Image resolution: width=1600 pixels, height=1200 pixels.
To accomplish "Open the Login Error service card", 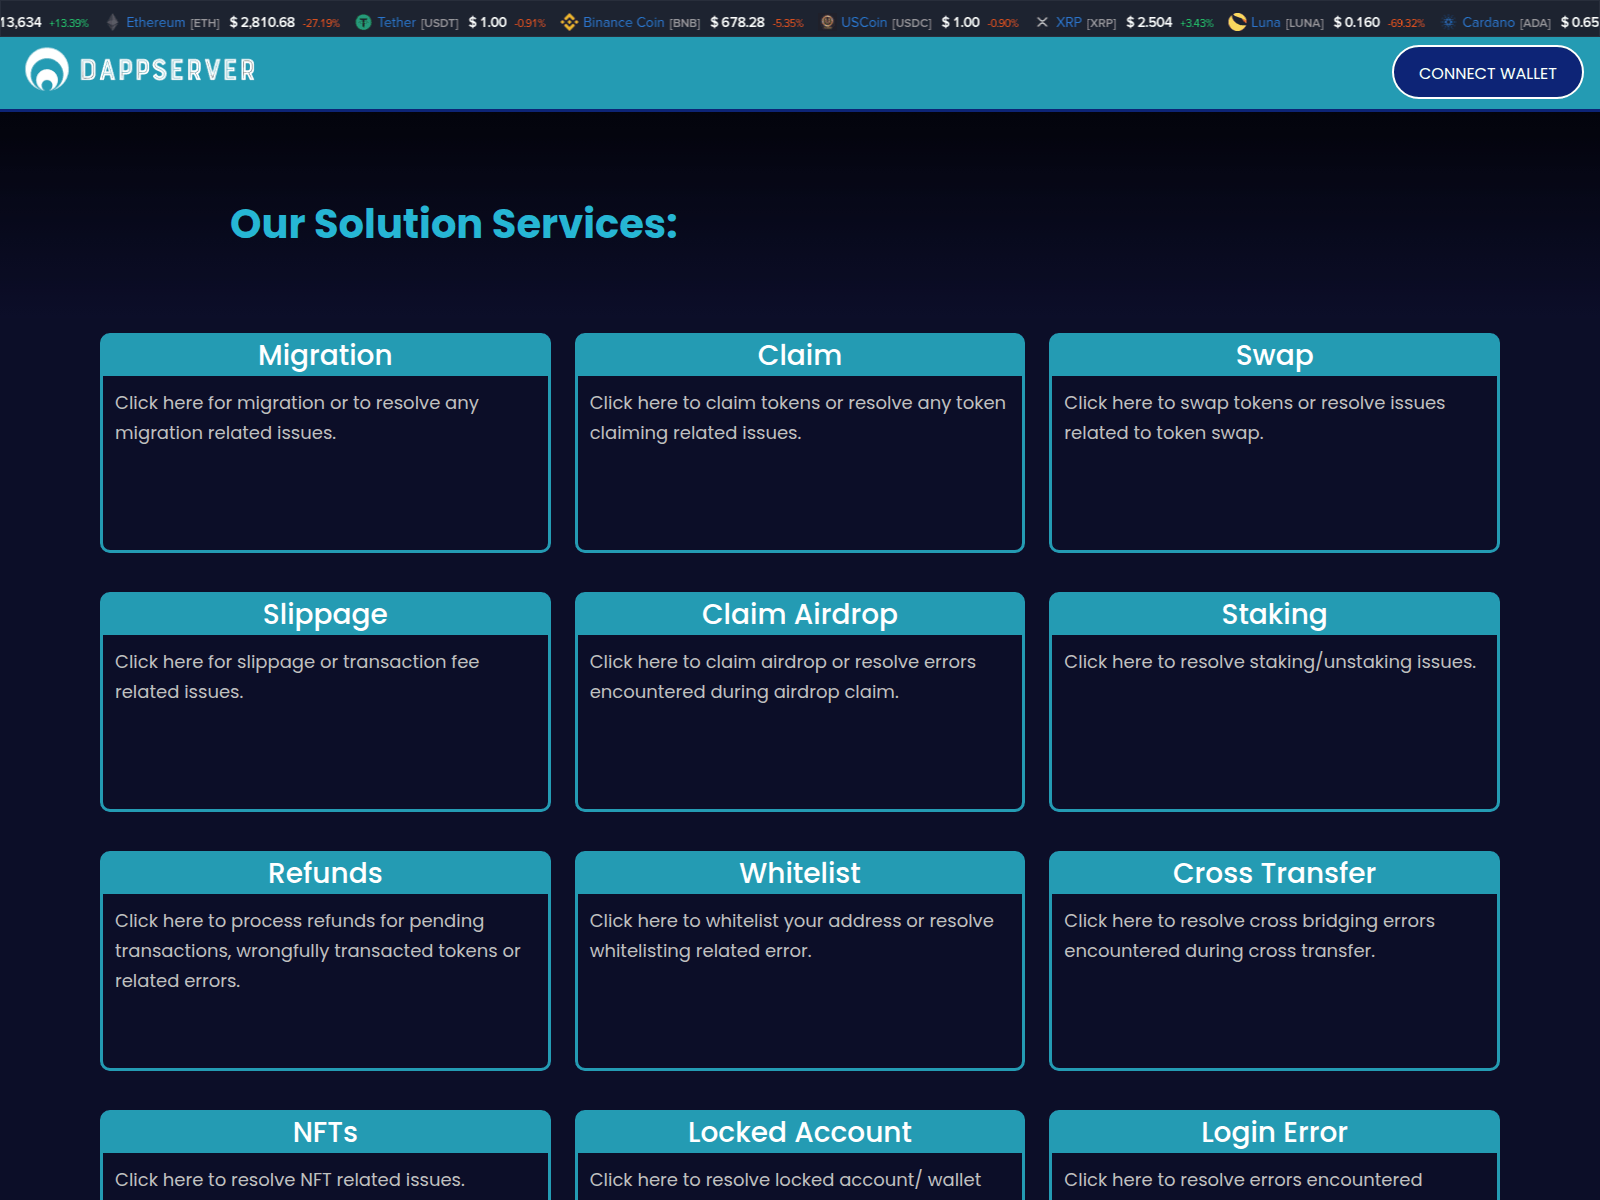I will point(1274,1155).
